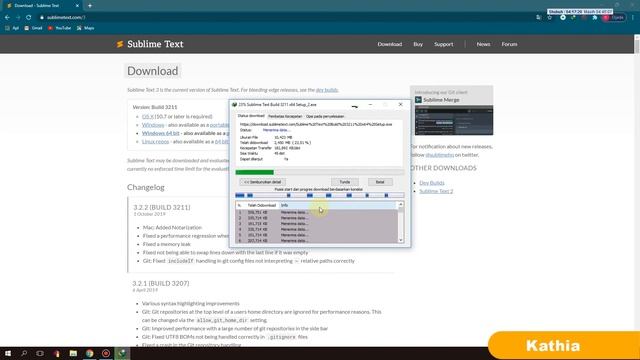The width and height of the screenshot is (640, 360).
Task: Click the red recorder taskbar icon
Action: tap(106, 353)
